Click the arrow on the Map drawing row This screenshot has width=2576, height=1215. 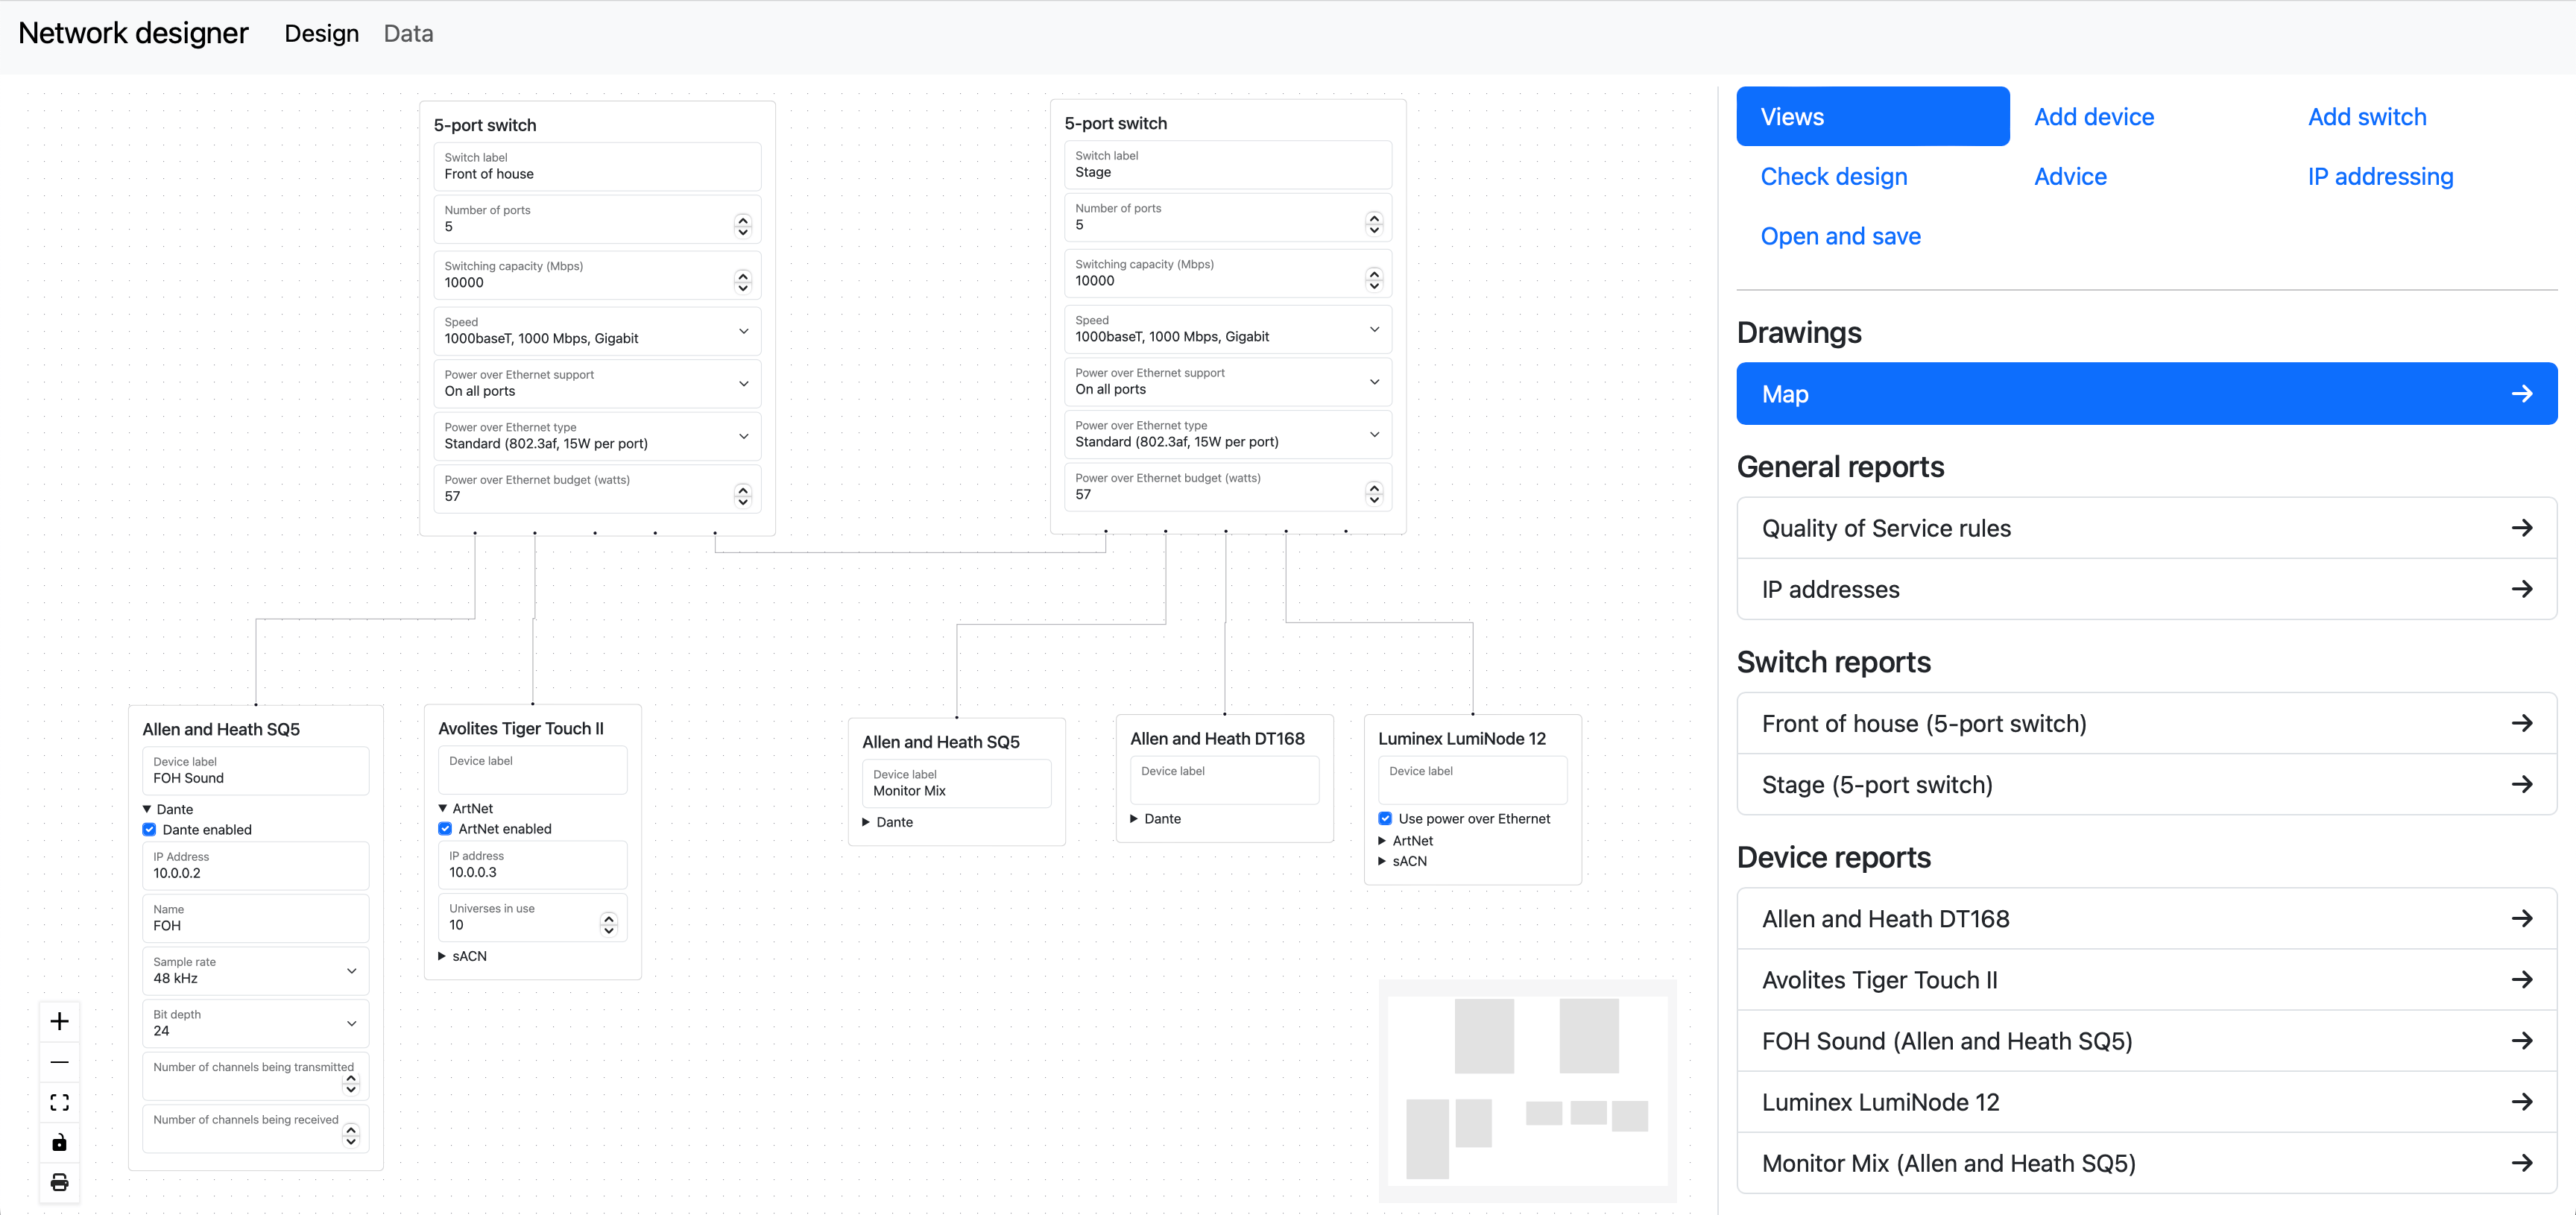[x=2521, y=394]
